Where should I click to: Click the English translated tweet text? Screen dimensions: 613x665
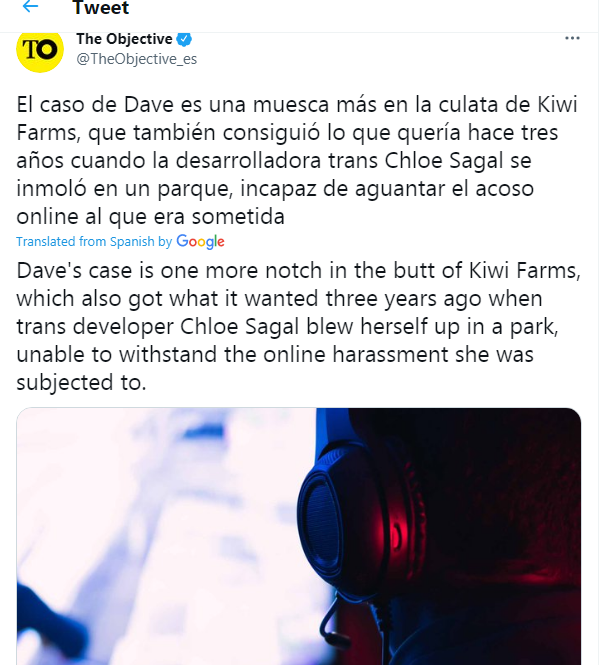(298, 327)
